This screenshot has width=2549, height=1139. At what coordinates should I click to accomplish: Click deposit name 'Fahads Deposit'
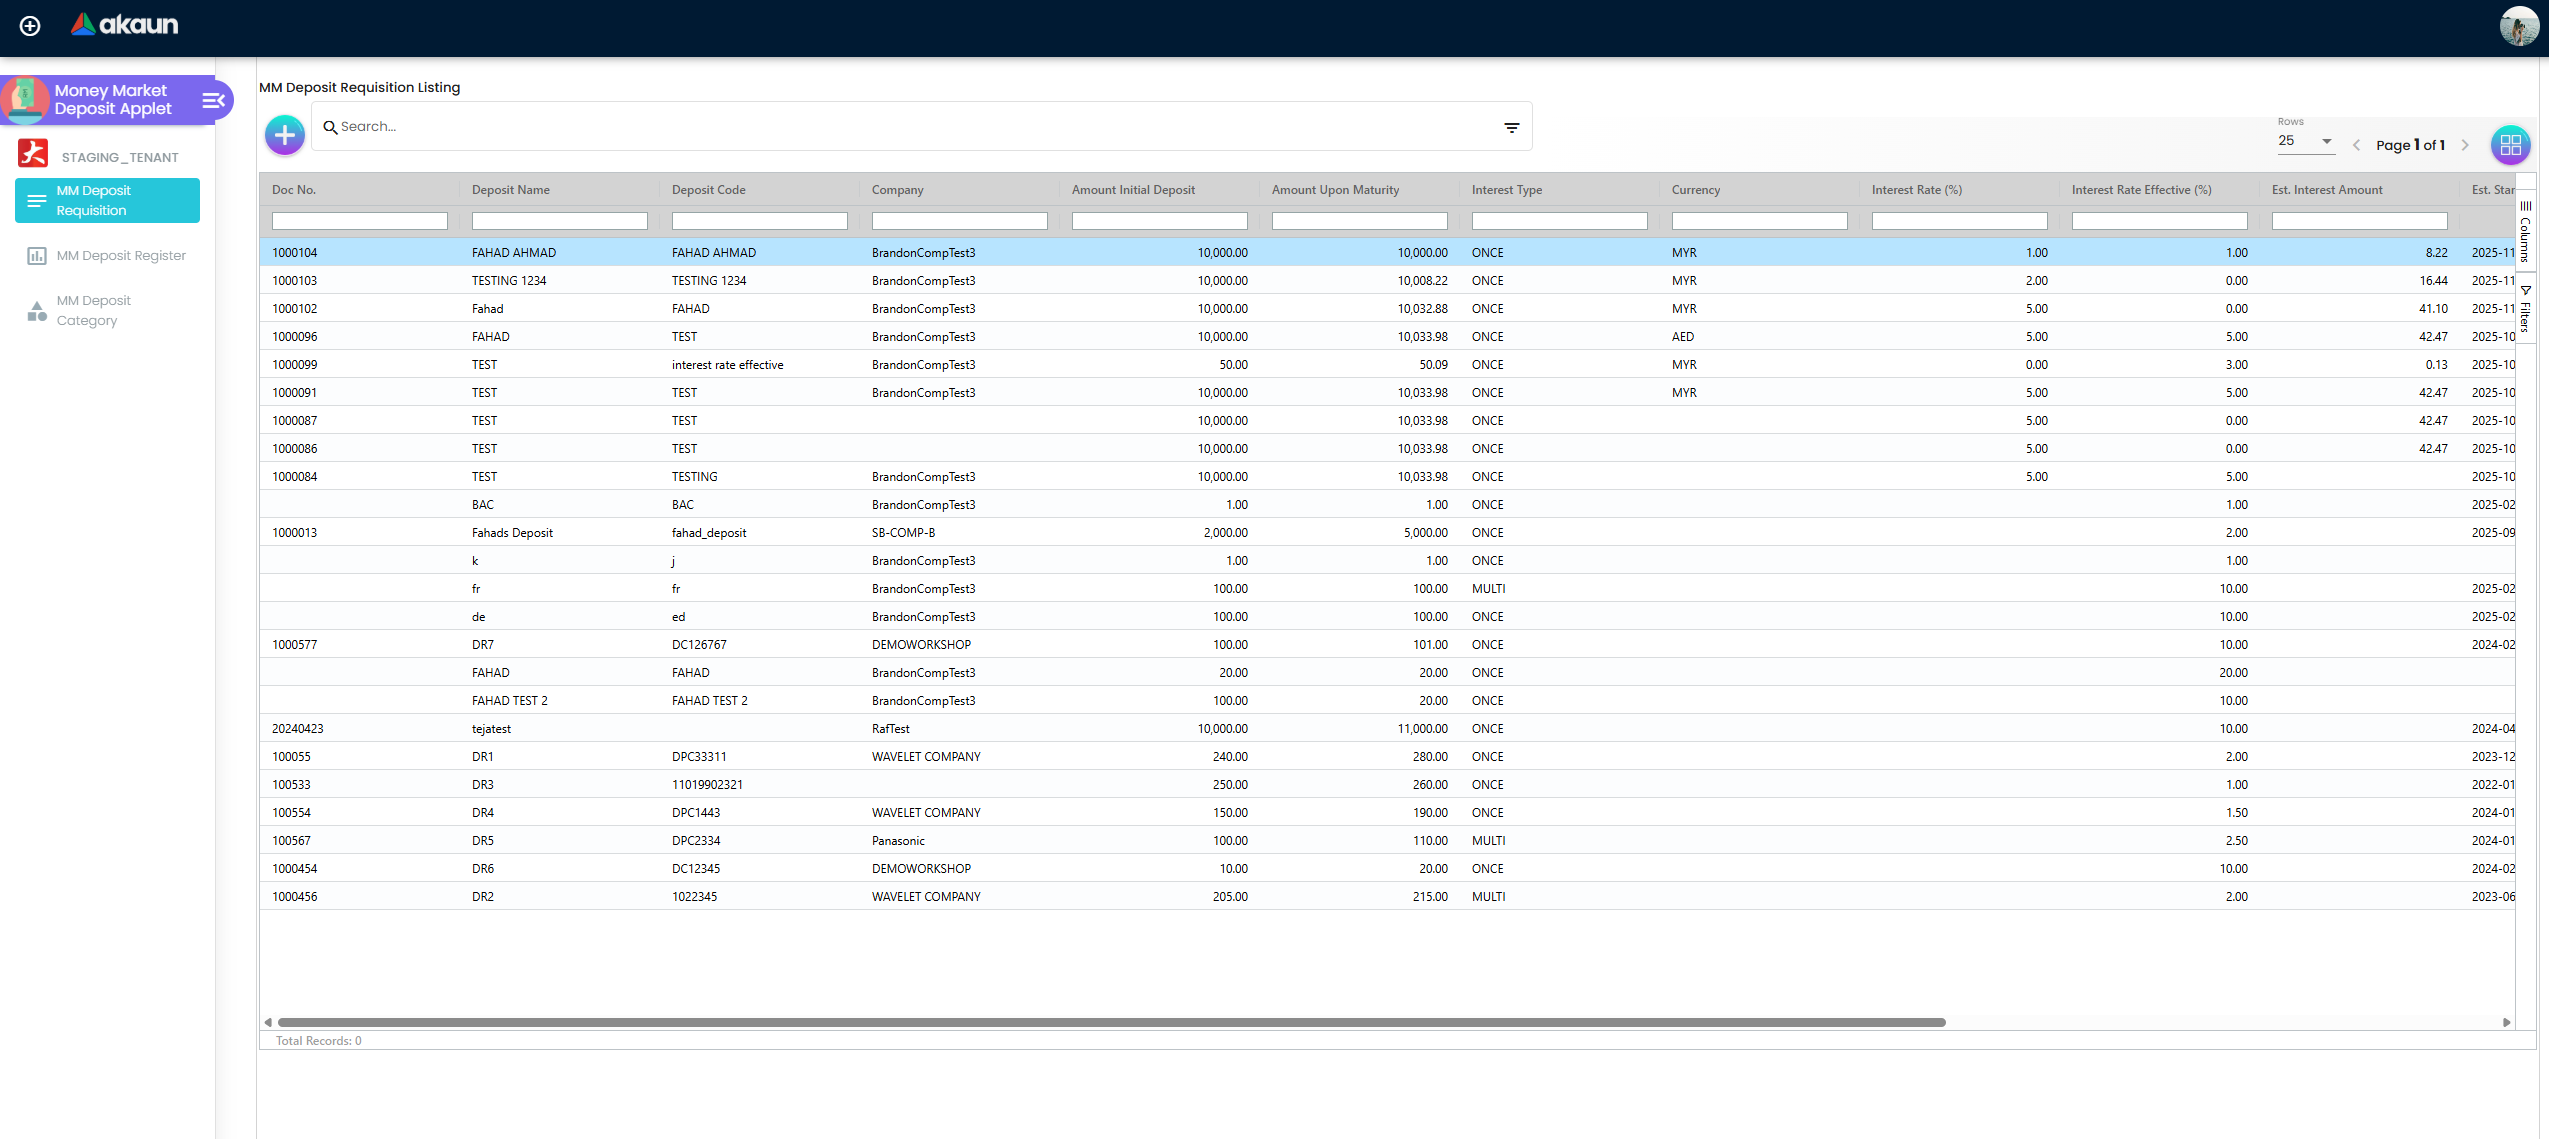(x=512, y=533)
